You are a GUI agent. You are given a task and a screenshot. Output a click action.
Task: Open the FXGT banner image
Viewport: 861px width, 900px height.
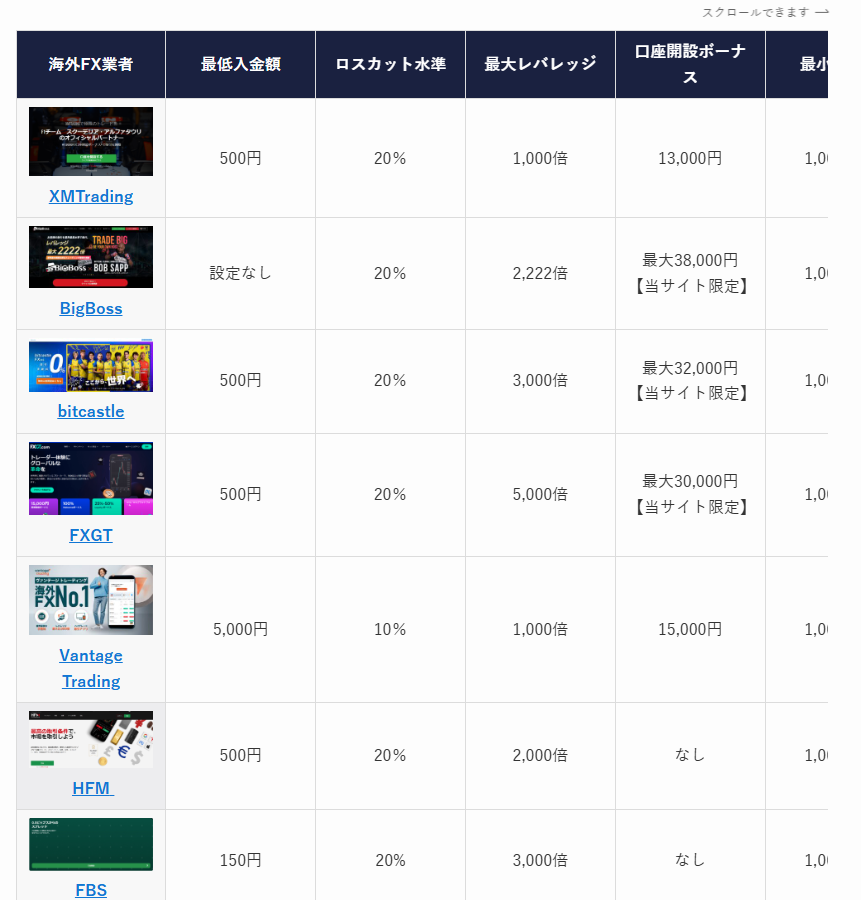pyautogui.click(x=91, y=478)
